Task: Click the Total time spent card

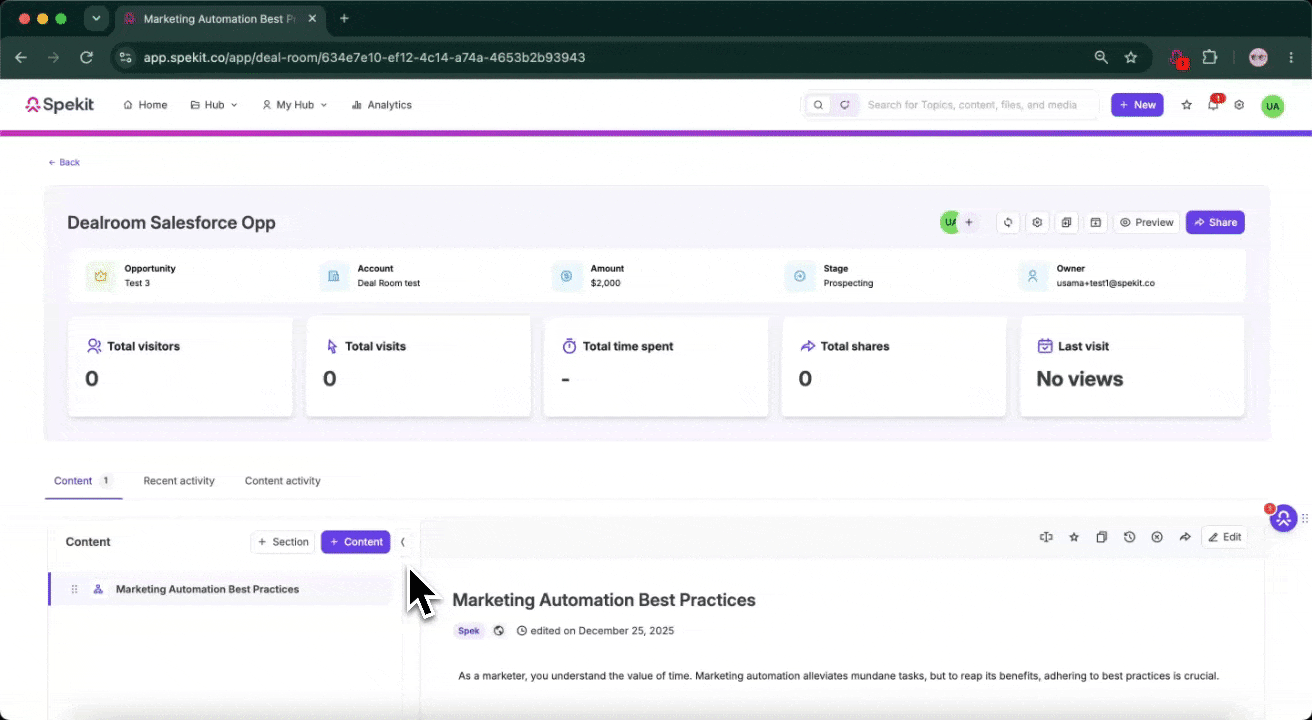Action: 656,366
